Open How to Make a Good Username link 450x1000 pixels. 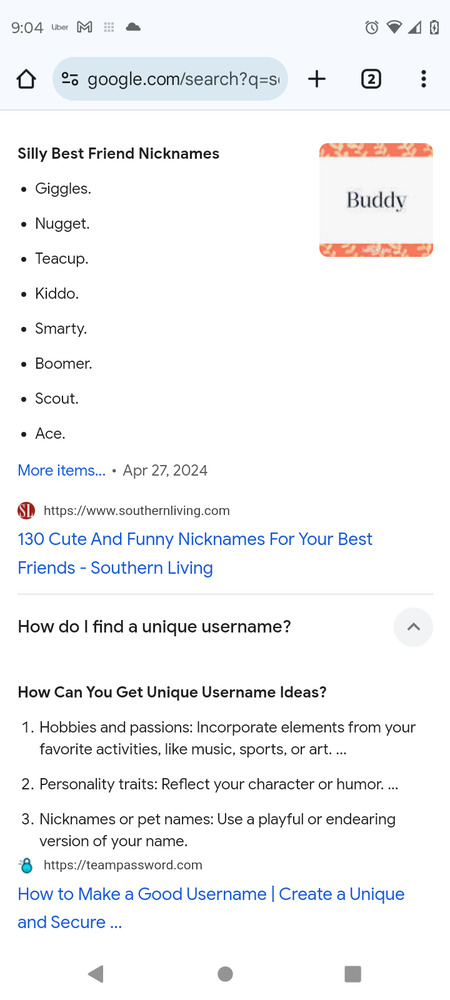pos(211,908)
